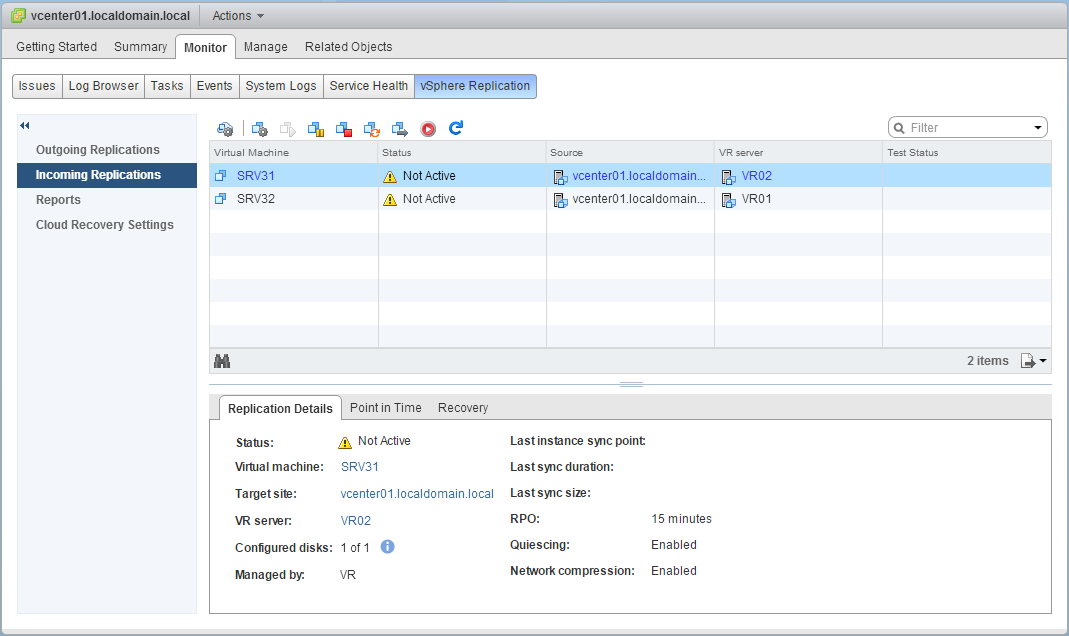Click the Sync now icon
1069x636 pixels.
(x=372, y=129)
